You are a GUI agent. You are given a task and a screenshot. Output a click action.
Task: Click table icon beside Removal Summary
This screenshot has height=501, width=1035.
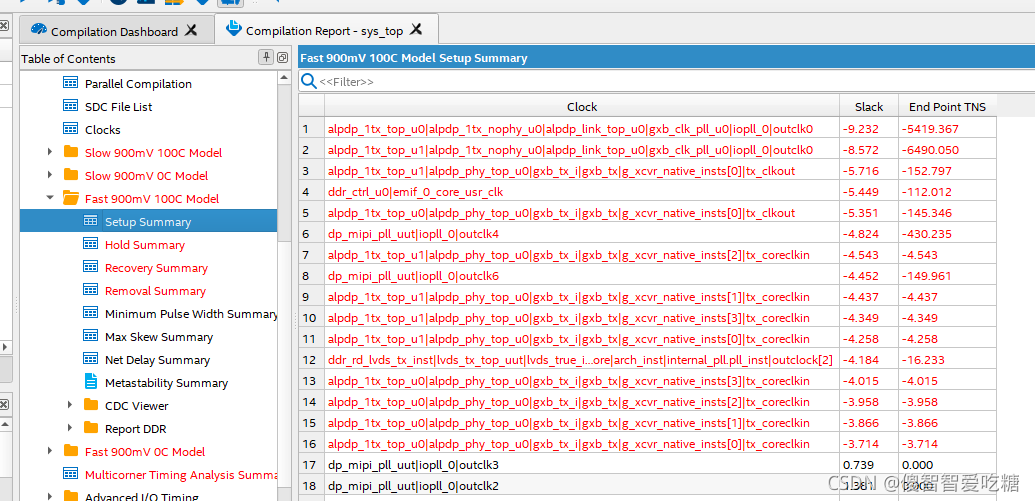pyautogui.click(x=91, y=290)
